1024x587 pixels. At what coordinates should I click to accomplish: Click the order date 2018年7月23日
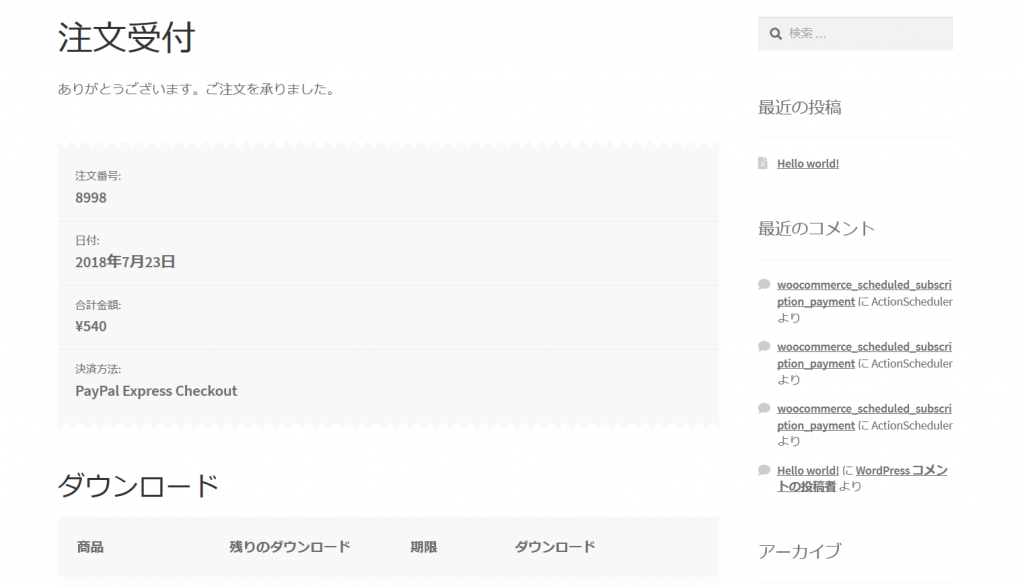click(x=125, y=262)
